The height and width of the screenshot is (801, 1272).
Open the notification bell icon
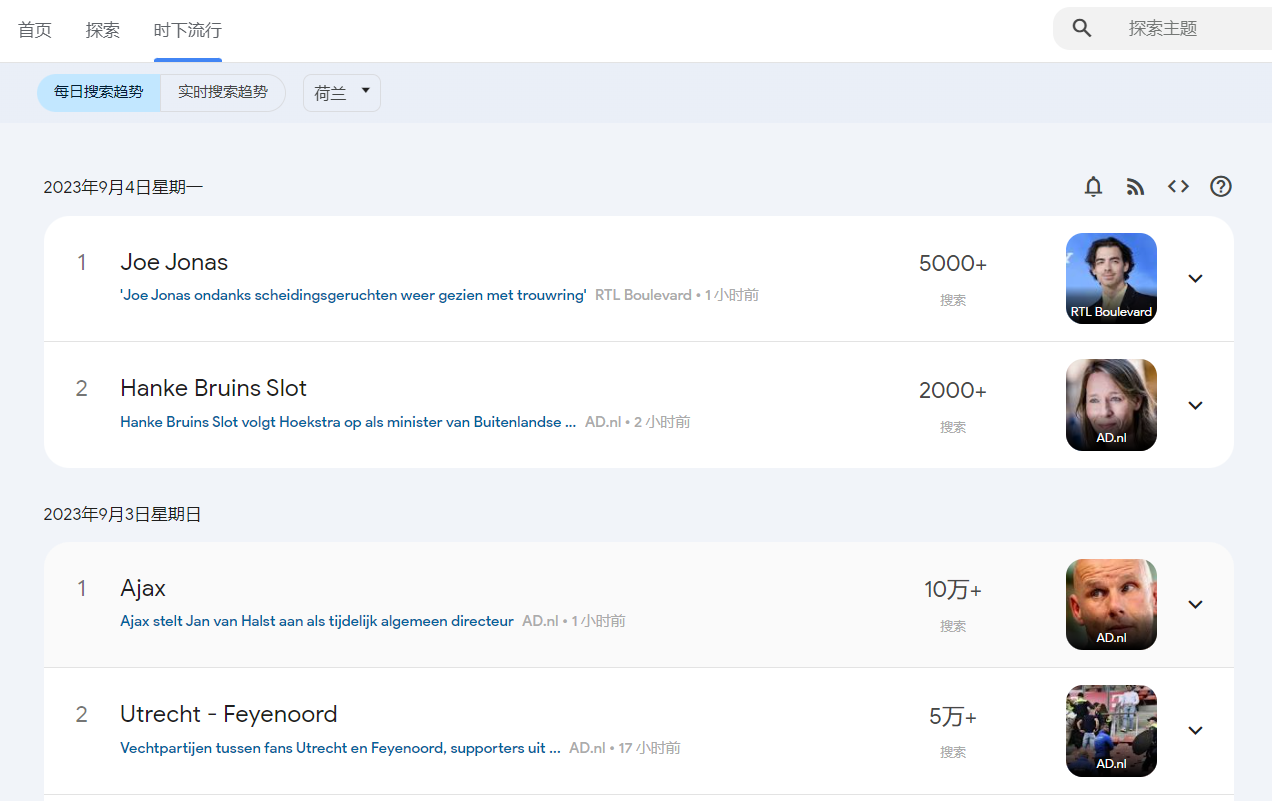pos(1094,186)
